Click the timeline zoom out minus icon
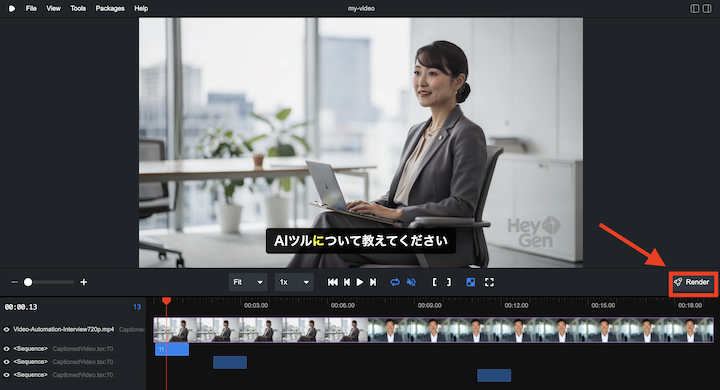The height and width of the screenshot is (390, 720). [x=14, y=282]
